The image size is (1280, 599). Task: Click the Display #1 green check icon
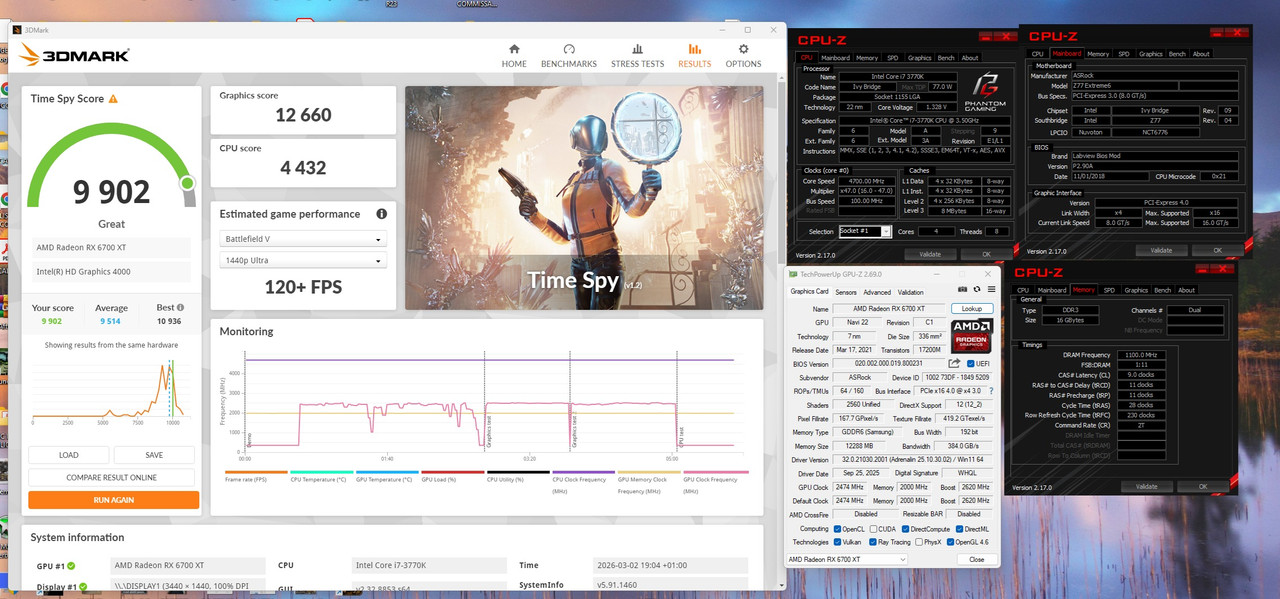(x=84, y=587)
